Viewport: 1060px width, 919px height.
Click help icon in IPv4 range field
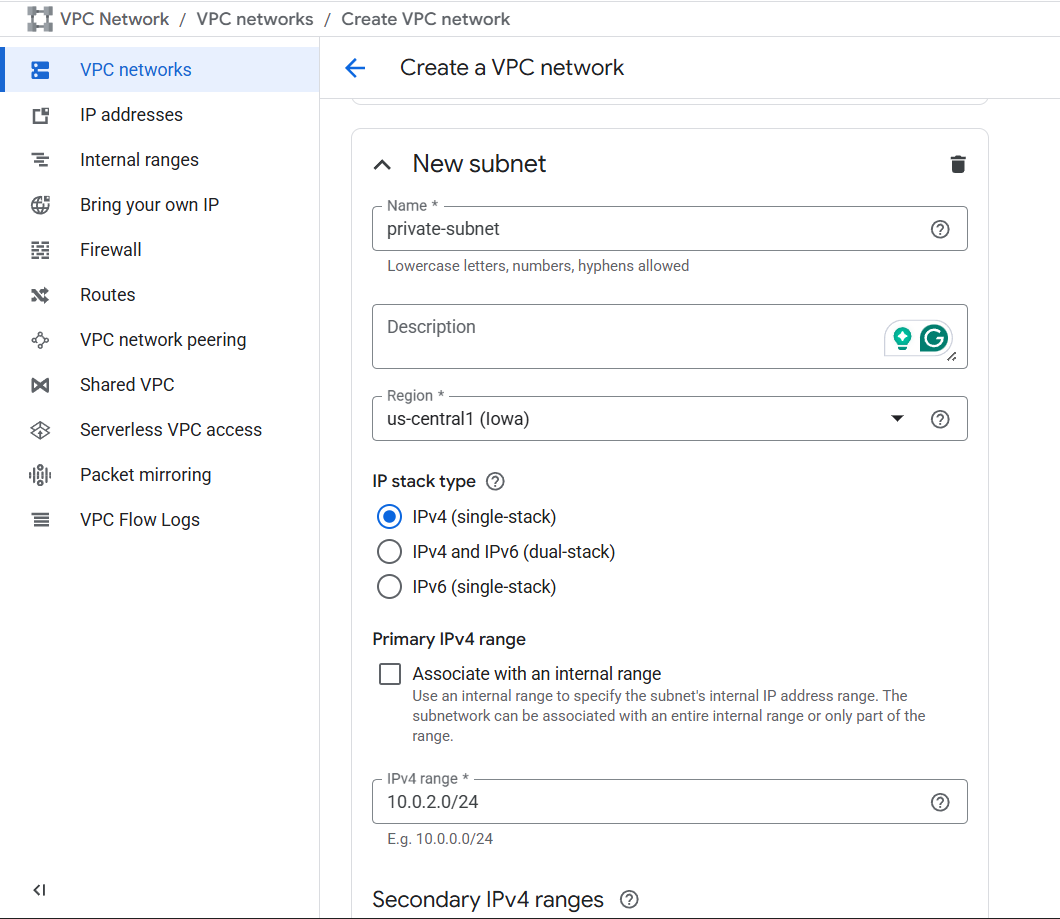(939, 802)
